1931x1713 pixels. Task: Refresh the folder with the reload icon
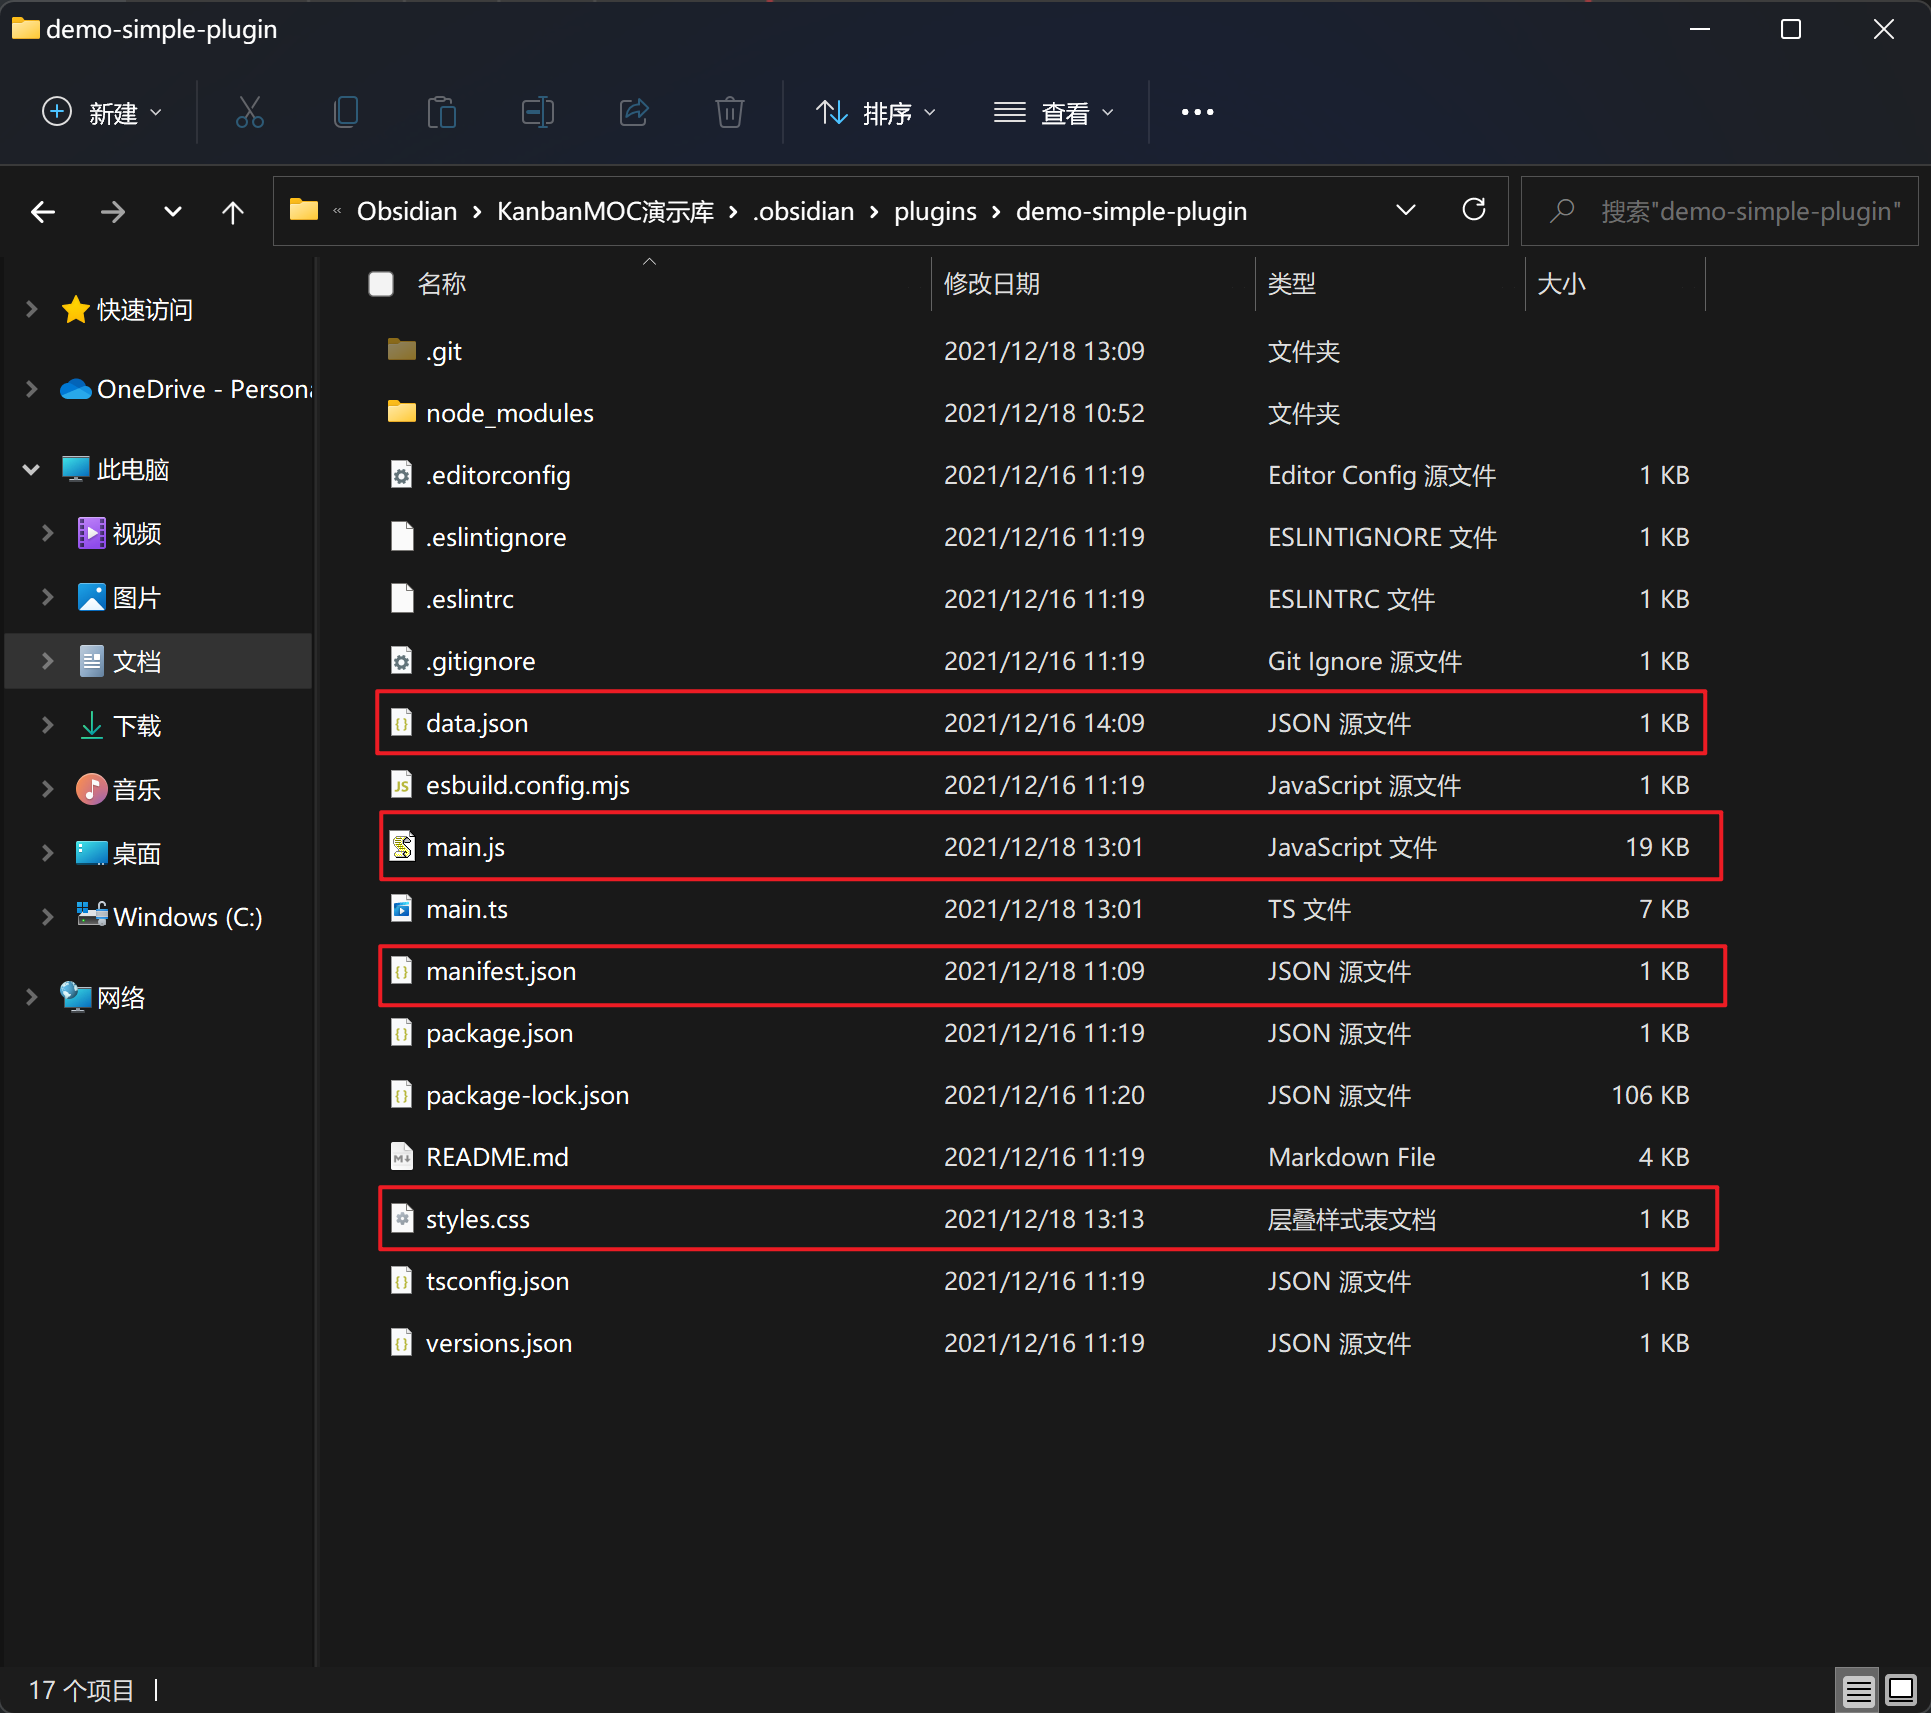(x=1473, y=210)
